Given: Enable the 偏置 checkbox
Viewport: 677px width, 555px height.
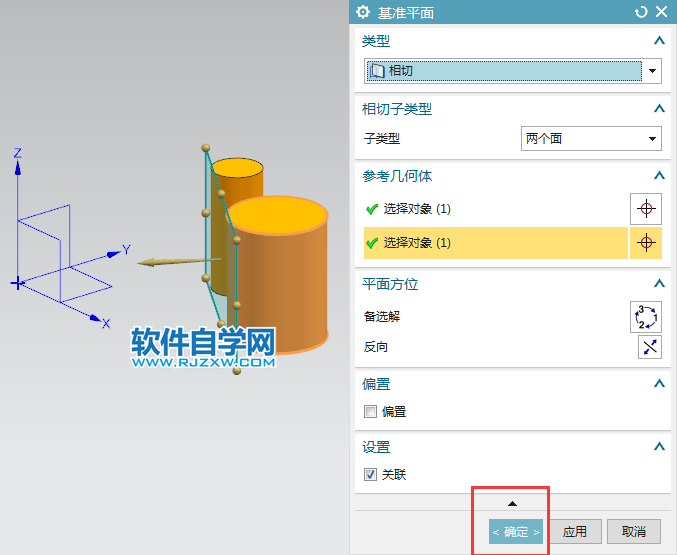Looking at the screenshot, I should [370, 411].
